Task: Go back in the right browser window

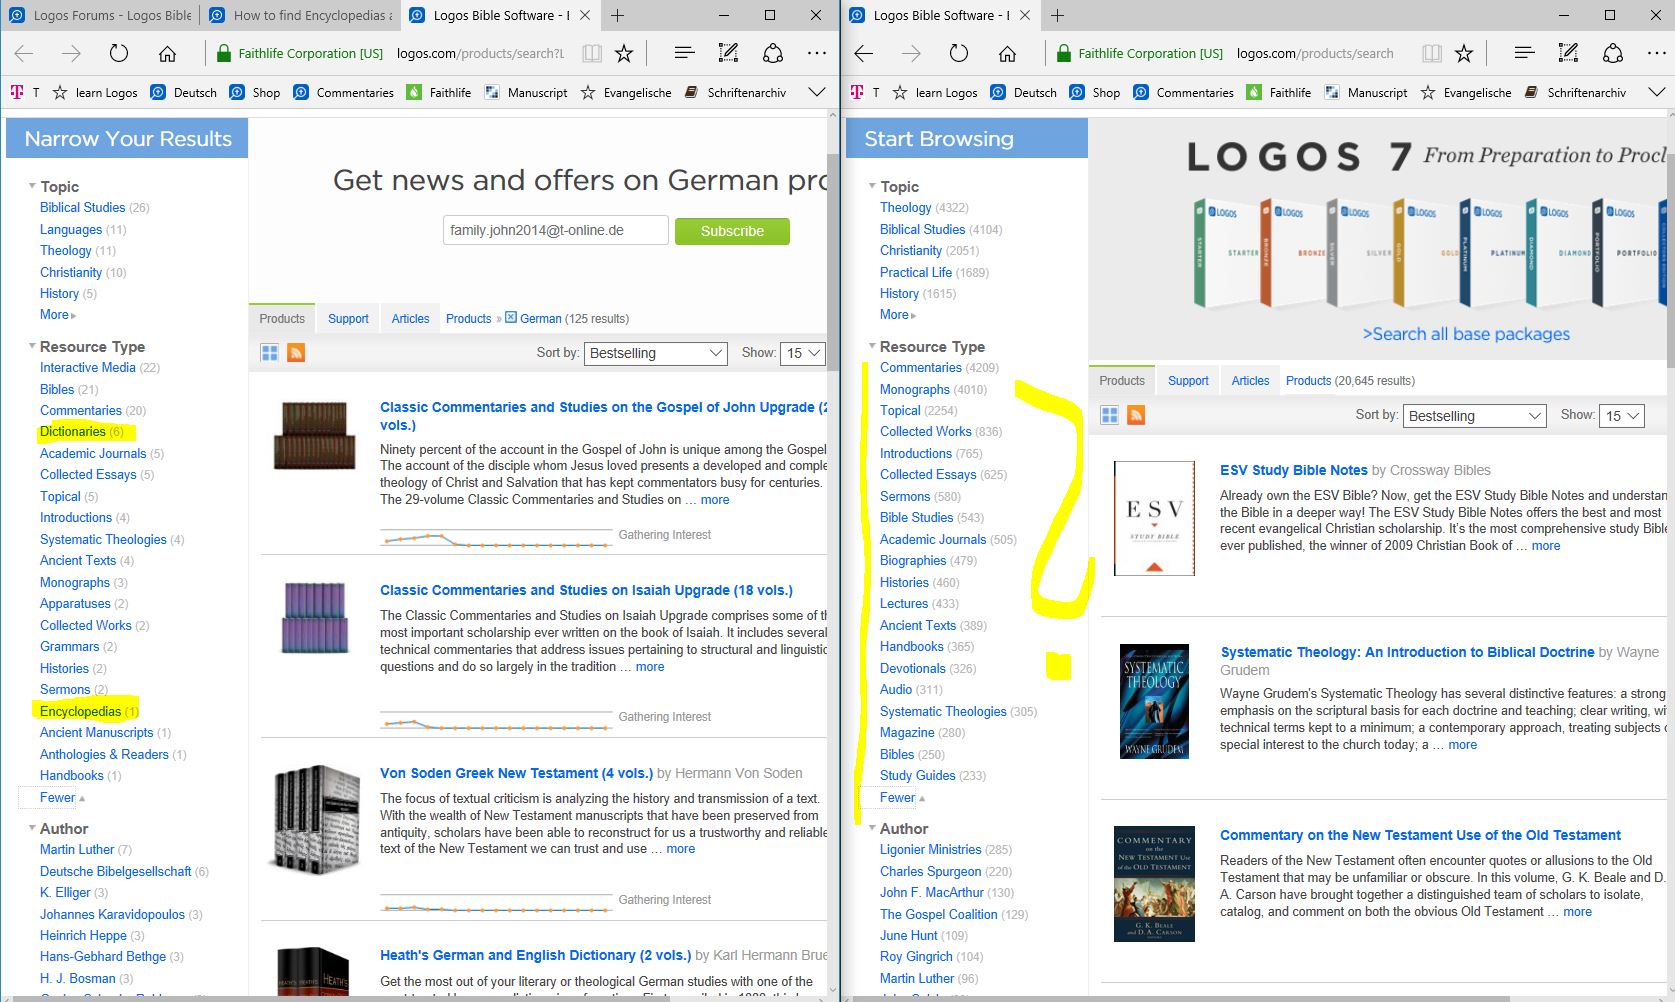Action: (x=865, y=54)
